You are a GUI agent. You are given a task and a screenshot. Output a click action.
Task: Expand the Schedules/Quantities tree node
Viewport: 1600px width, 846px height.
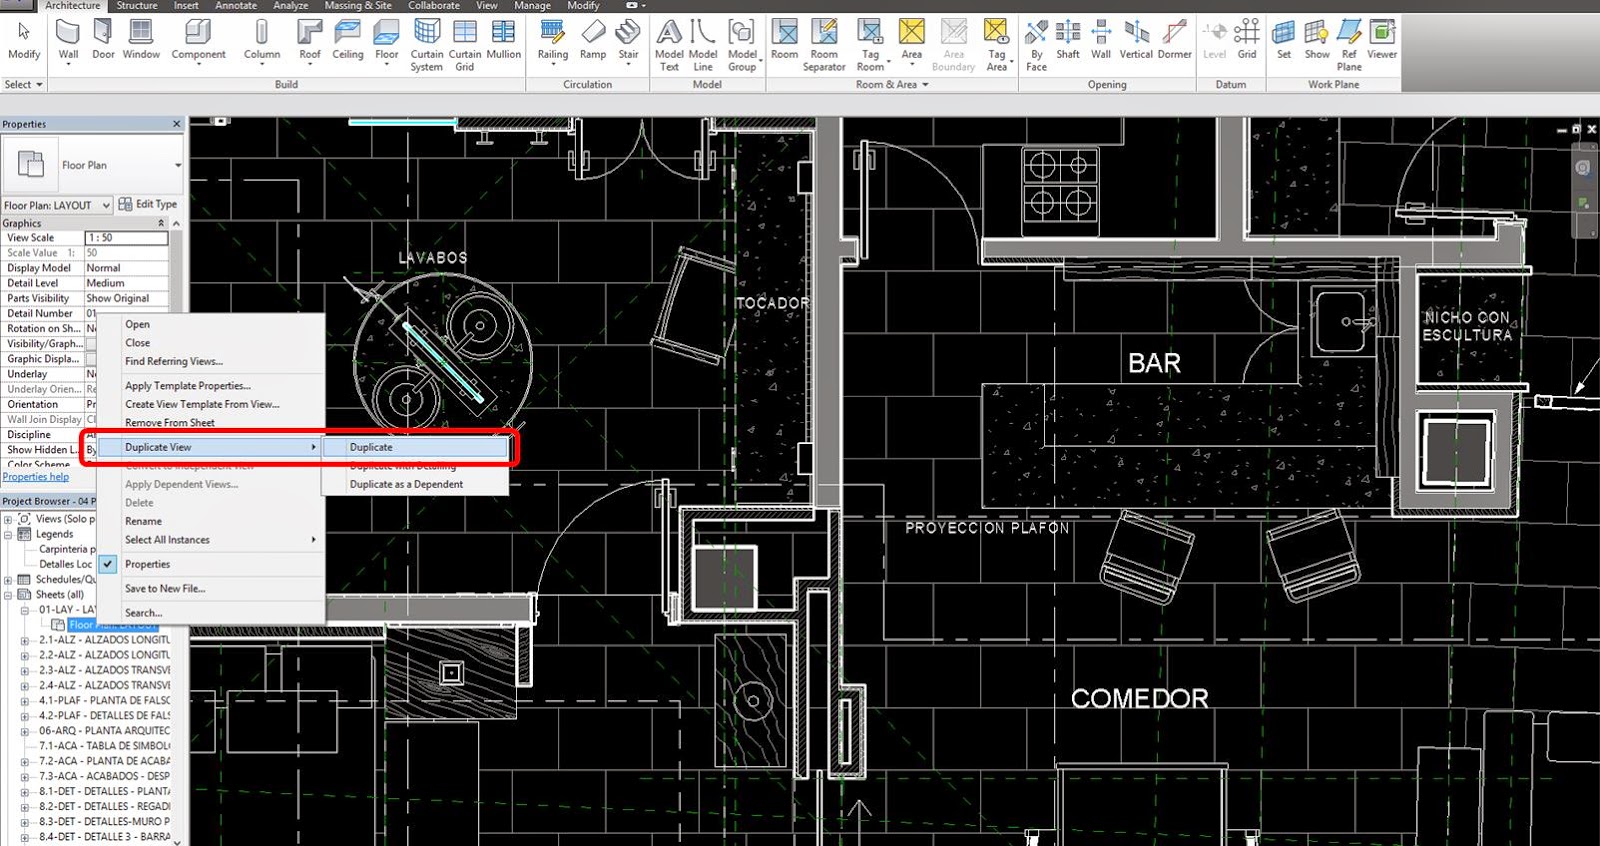coord(8,580)
